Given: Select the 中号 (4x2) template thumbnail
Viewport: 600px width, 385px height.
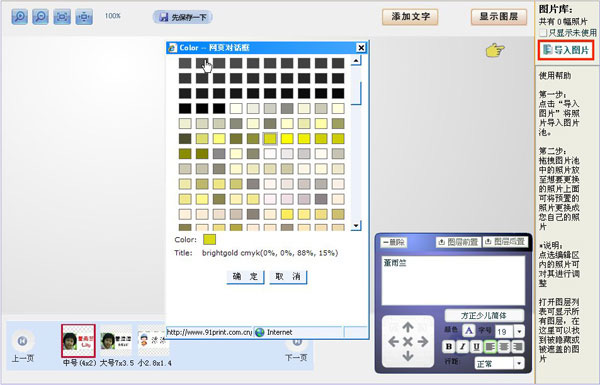Looking at the screenshot, I should (78, 341).
